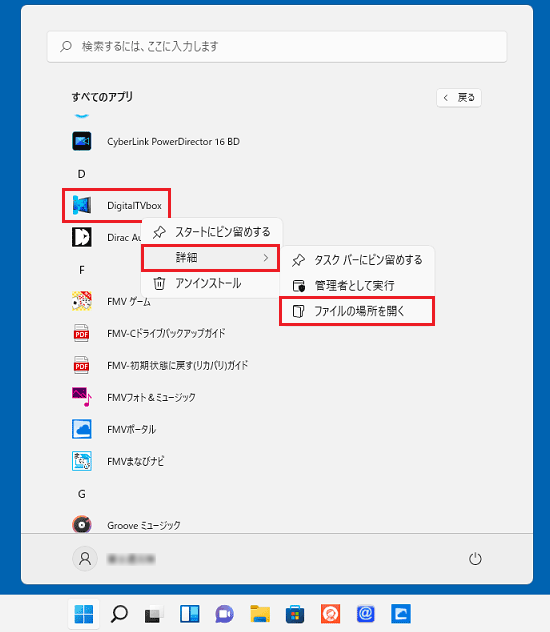Launch FMVポータル app icon

pos(82,429)
